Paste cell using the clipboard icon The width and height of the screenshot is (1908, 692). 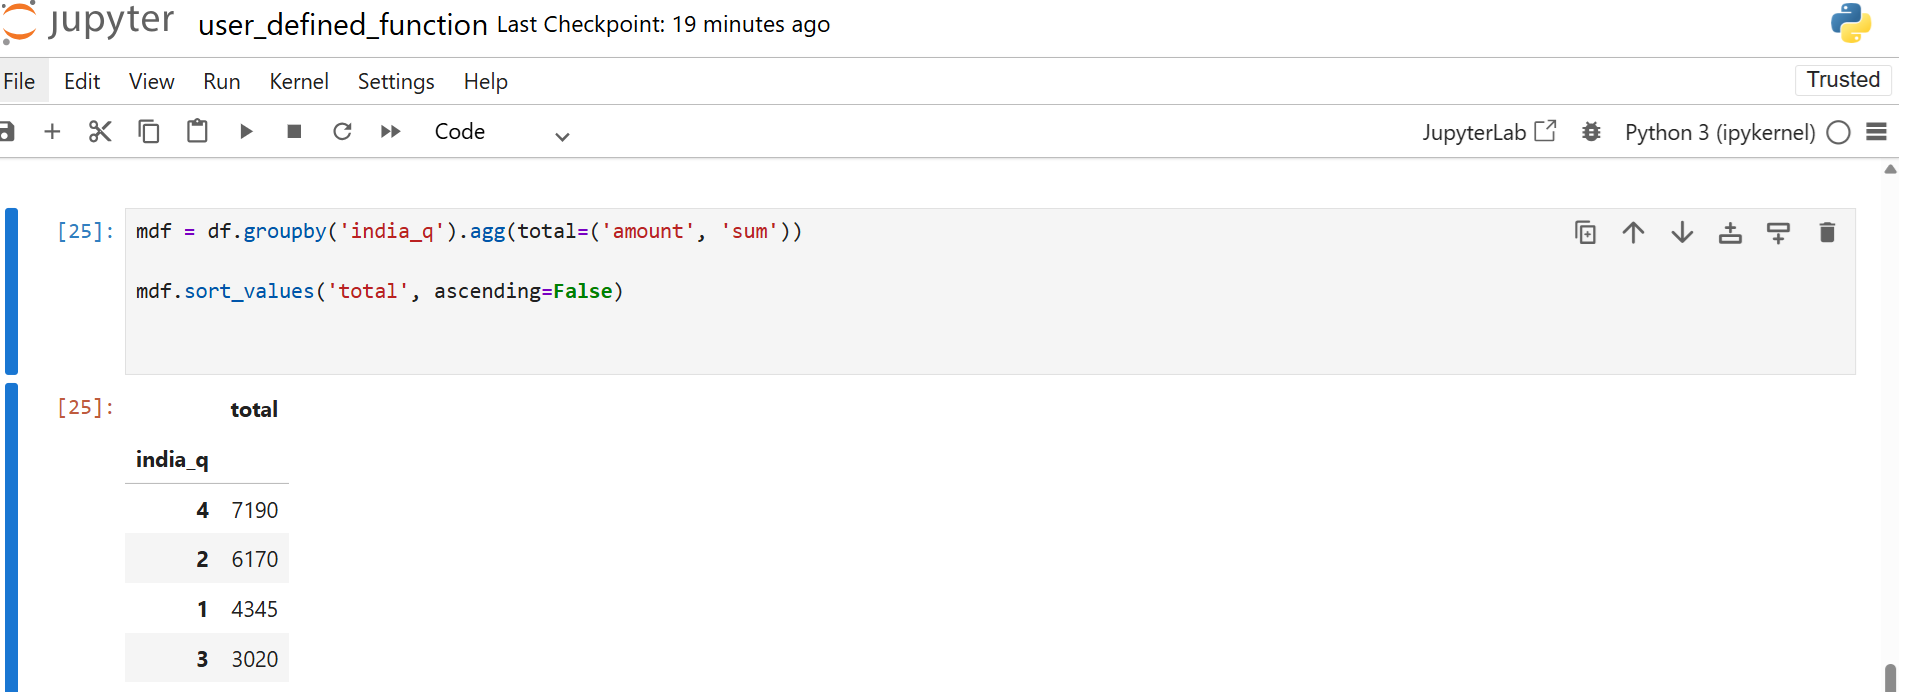click(x=197, y=132)
